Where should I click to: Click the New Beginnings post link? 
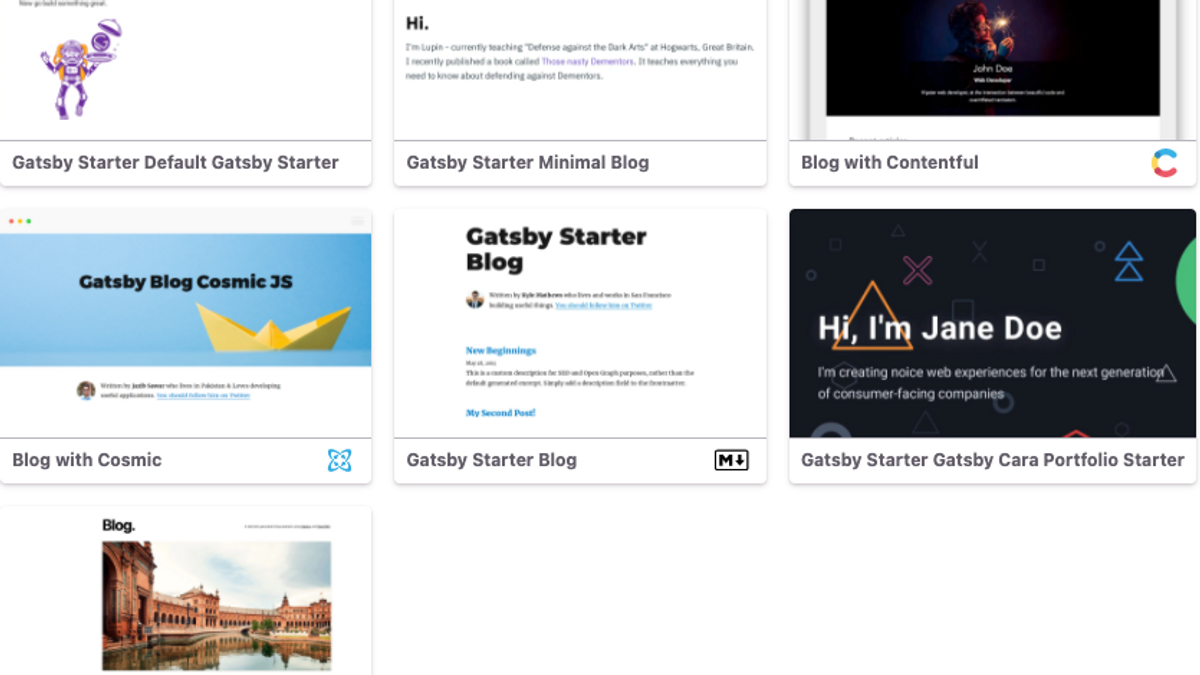501,350
